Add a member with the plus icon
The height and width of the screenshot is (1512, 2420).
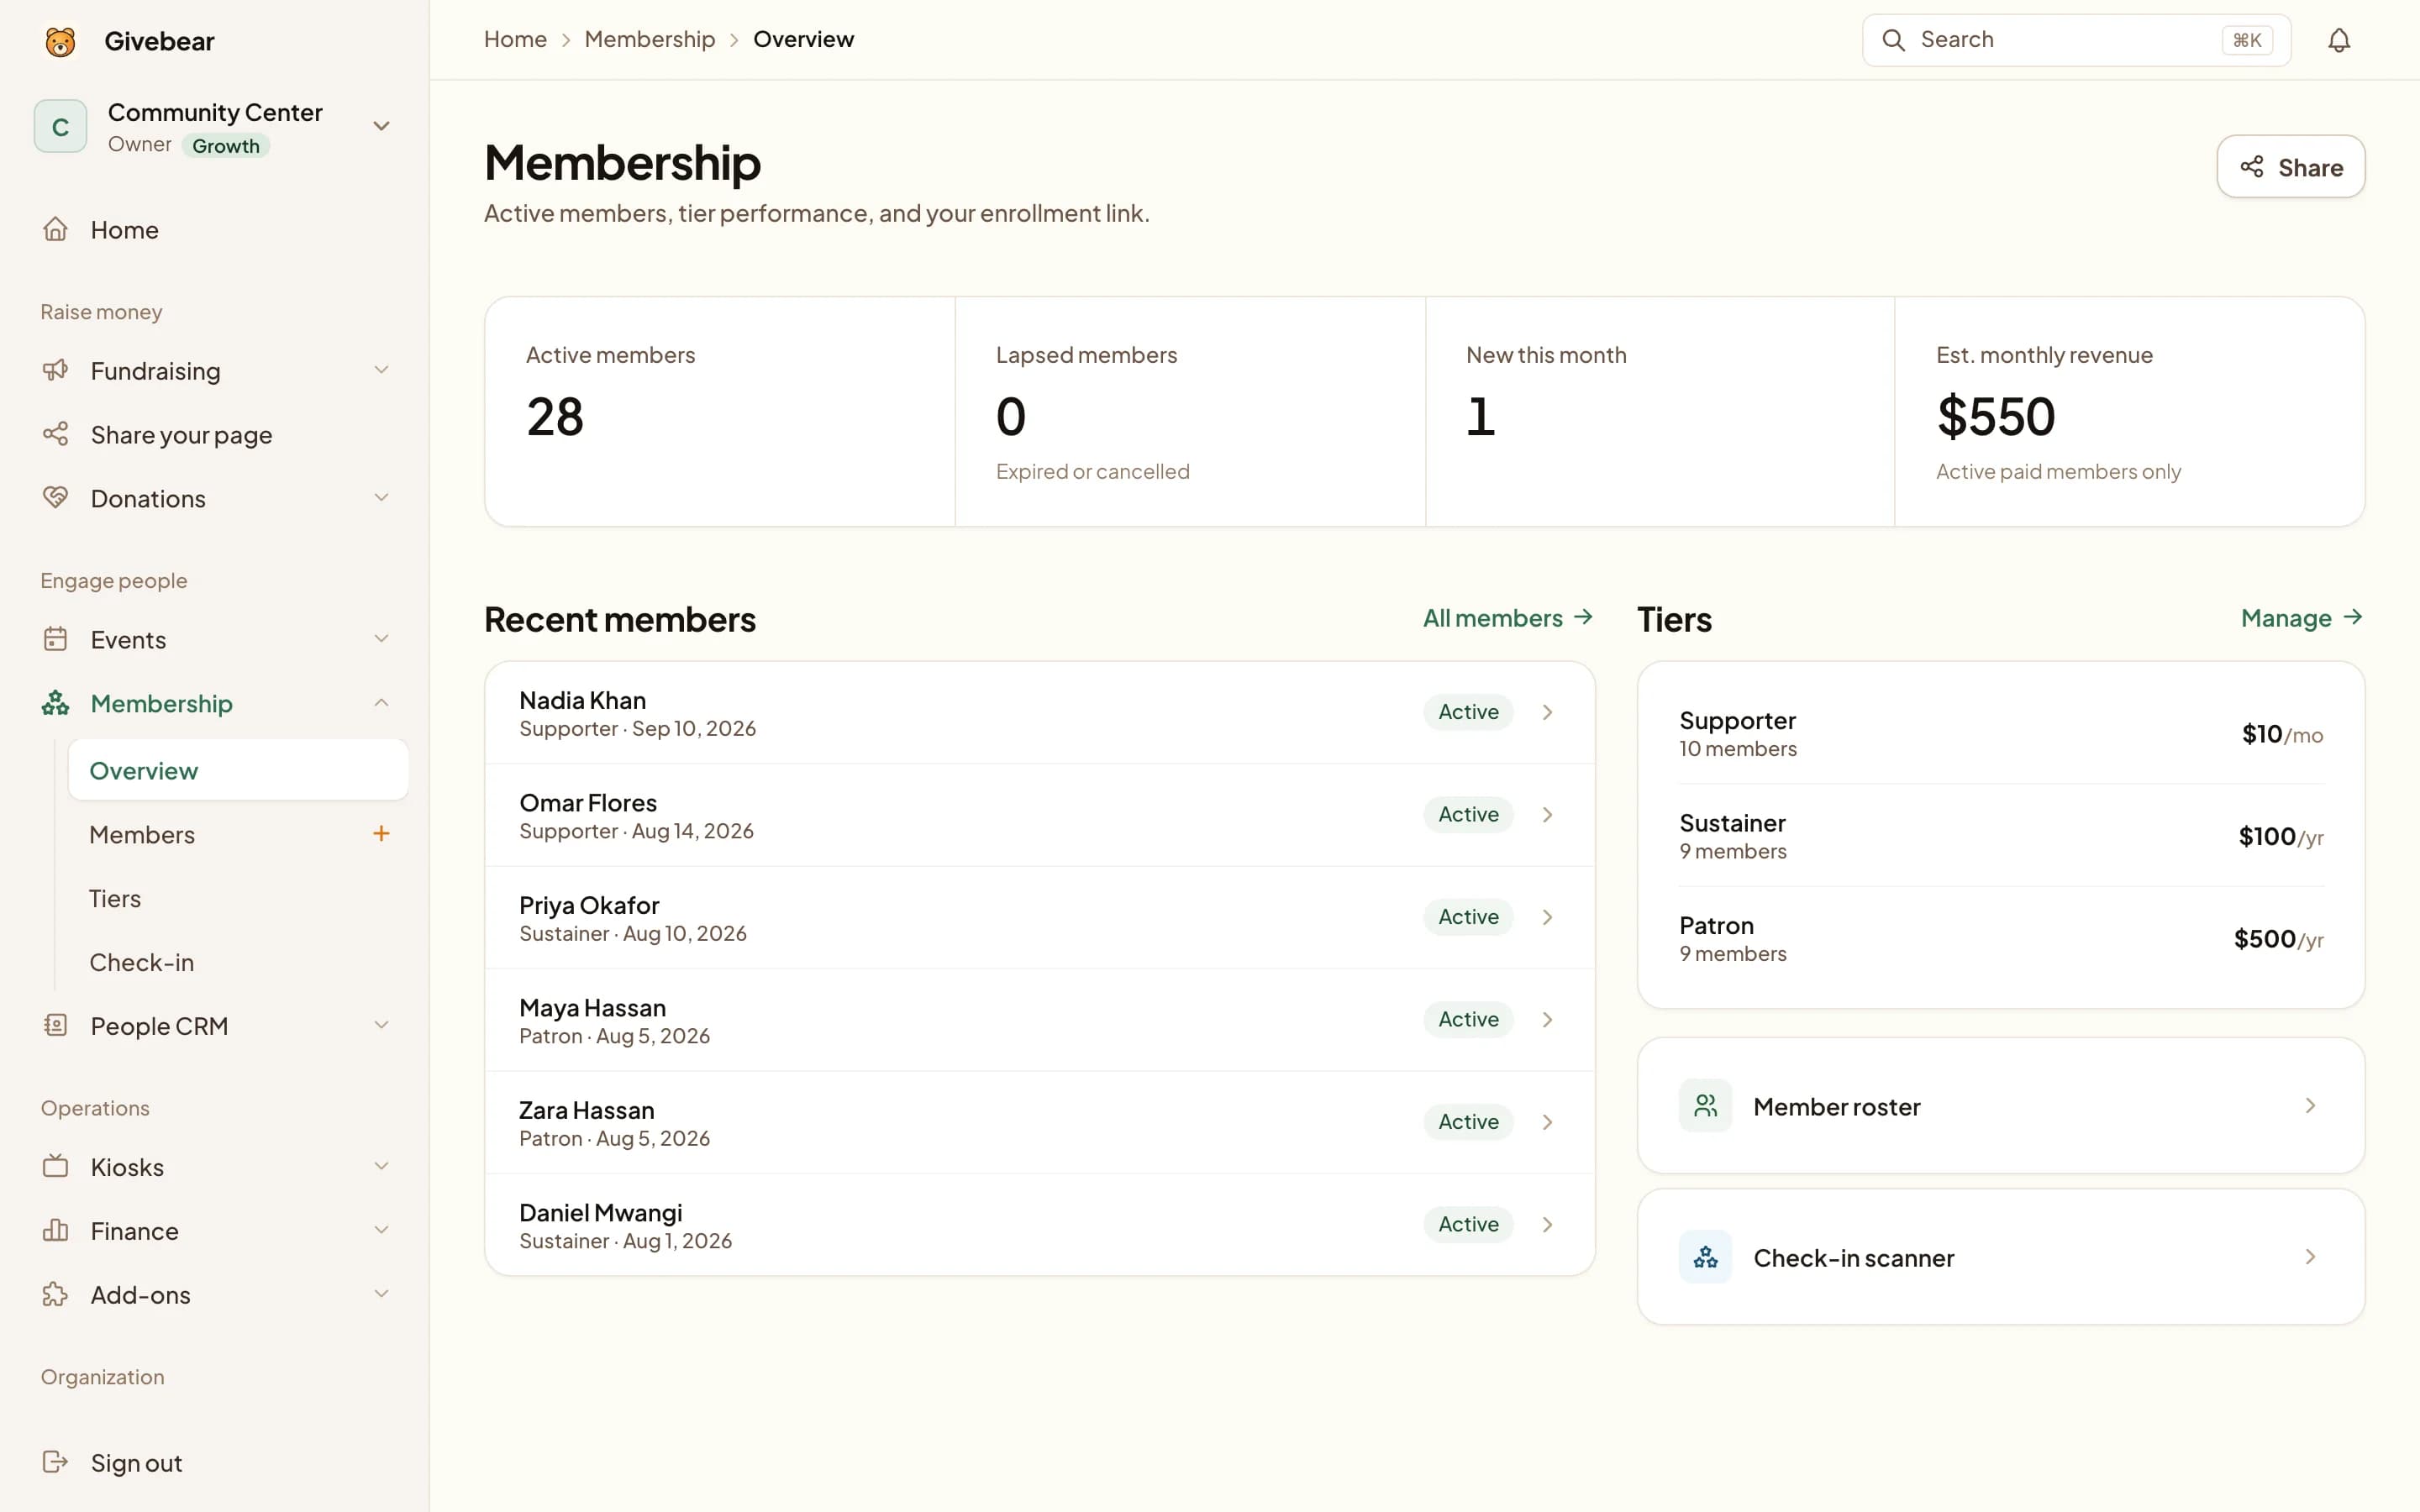click(x=381, y=833)
